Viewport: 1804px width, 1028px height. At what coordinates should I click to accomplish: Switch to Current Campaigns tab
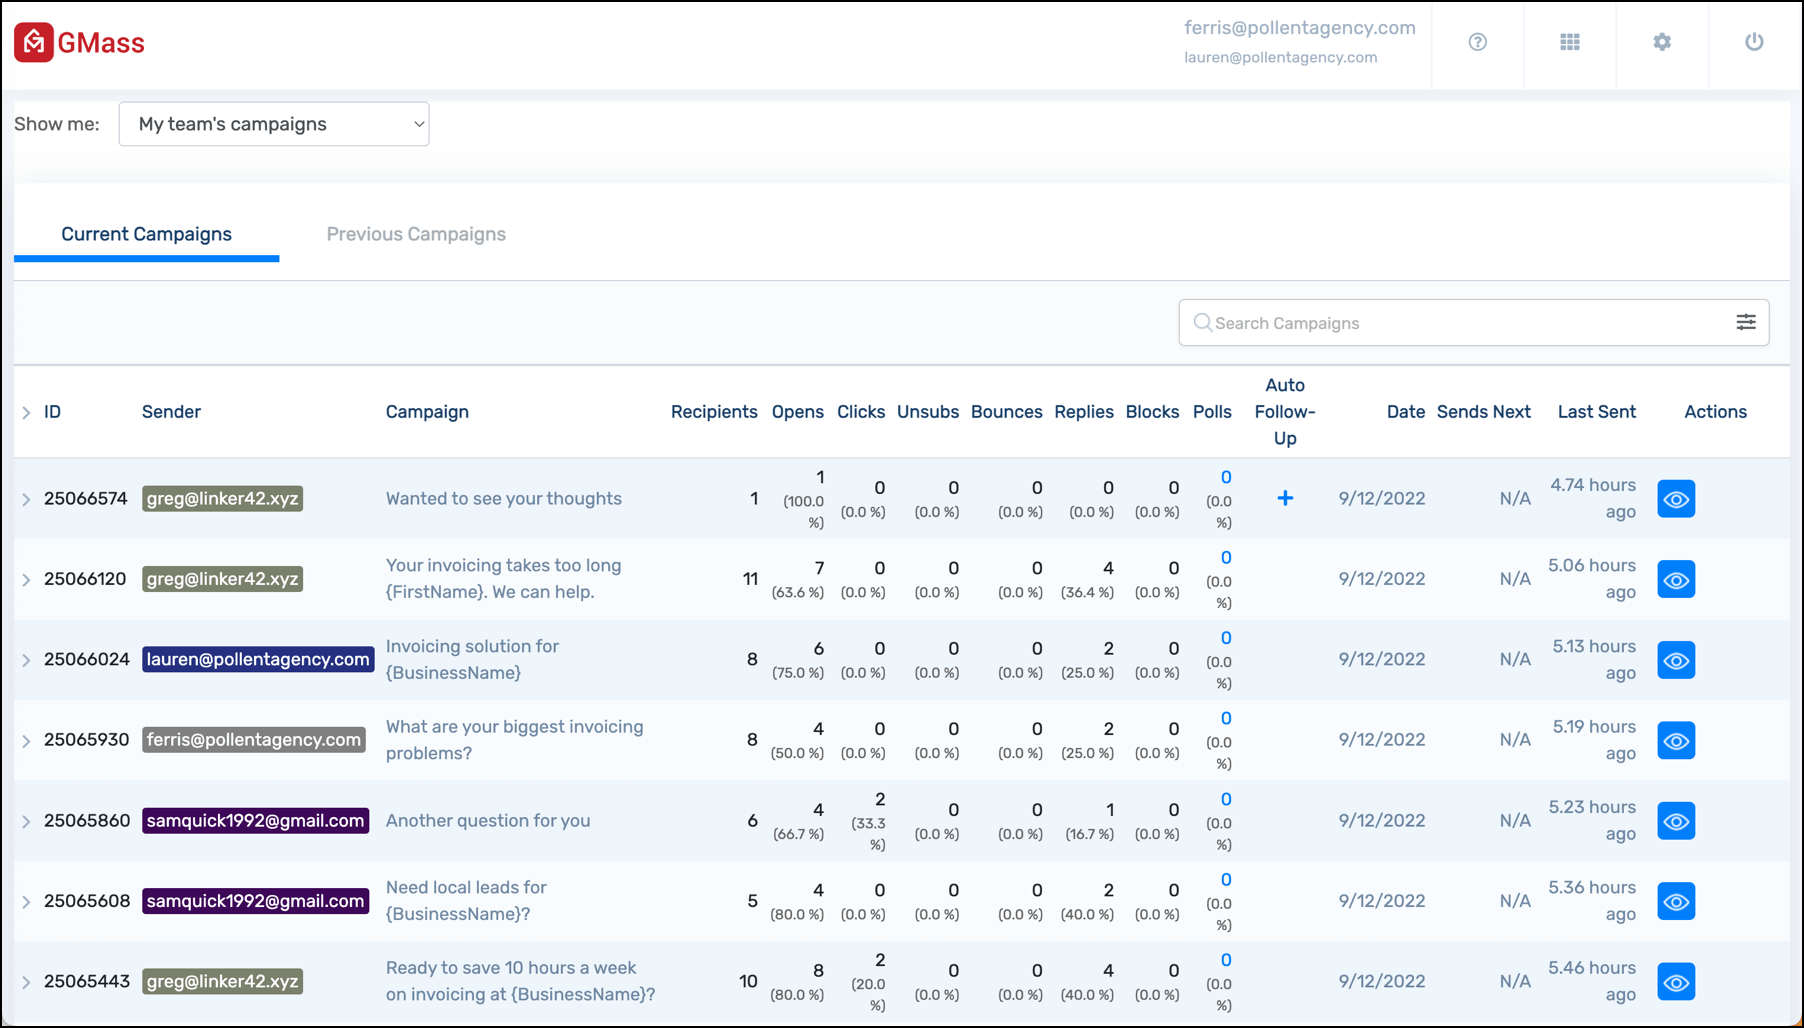146,234
